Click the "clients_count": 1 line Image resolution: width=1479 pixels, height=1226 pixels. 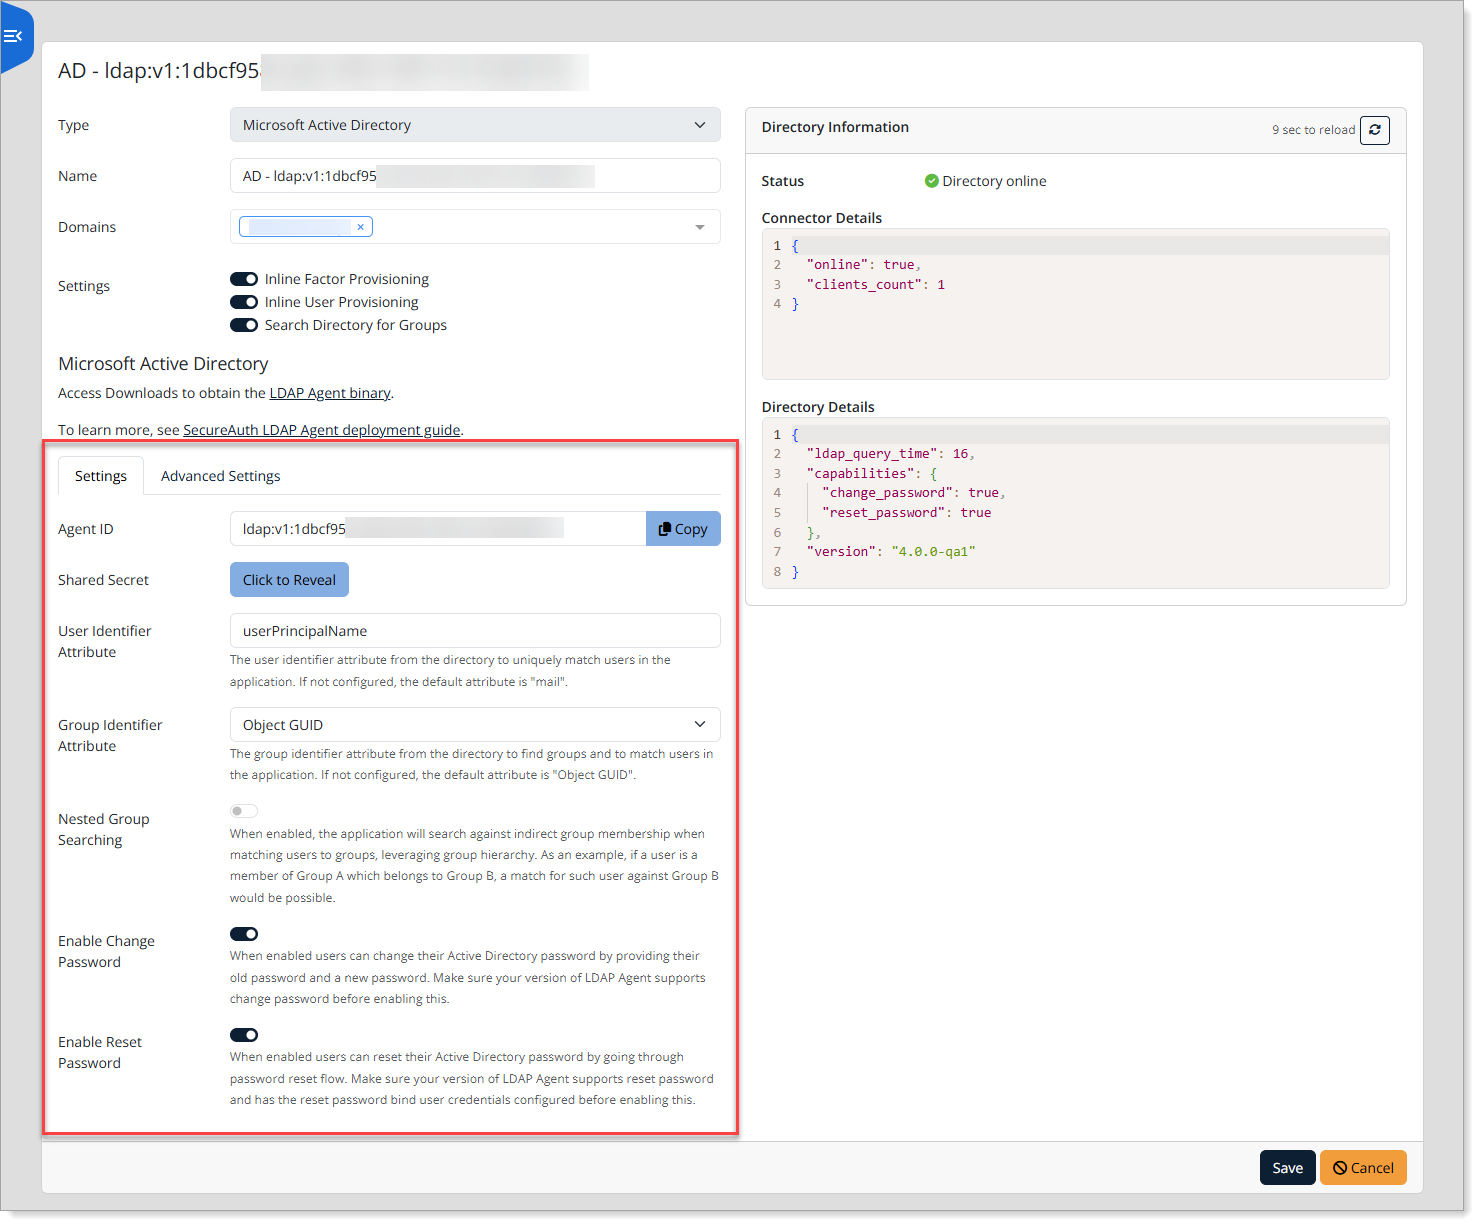[876, 285]
